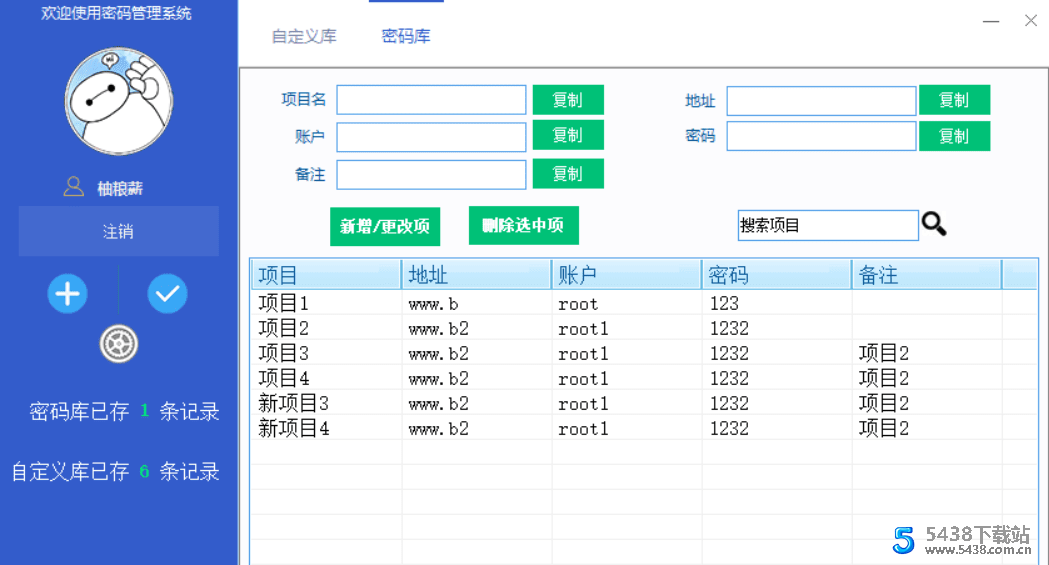Viewport: 1049px width, 565px height.
Task: Click the 注销 logout button
Action: [118, 231]
